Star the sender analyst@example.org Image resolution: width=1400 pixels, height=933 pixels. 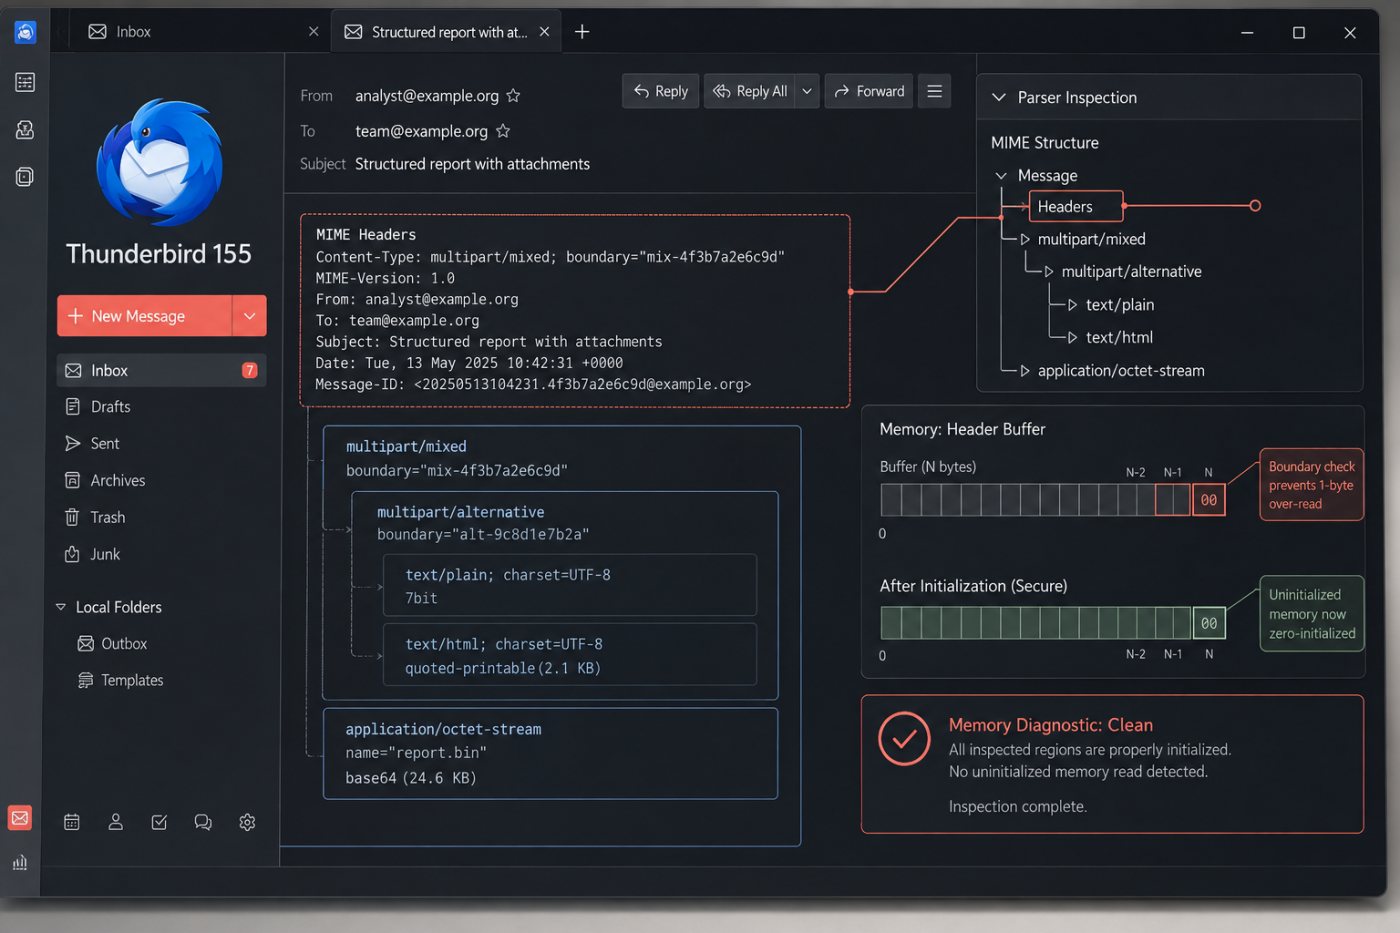pos(513,96)
